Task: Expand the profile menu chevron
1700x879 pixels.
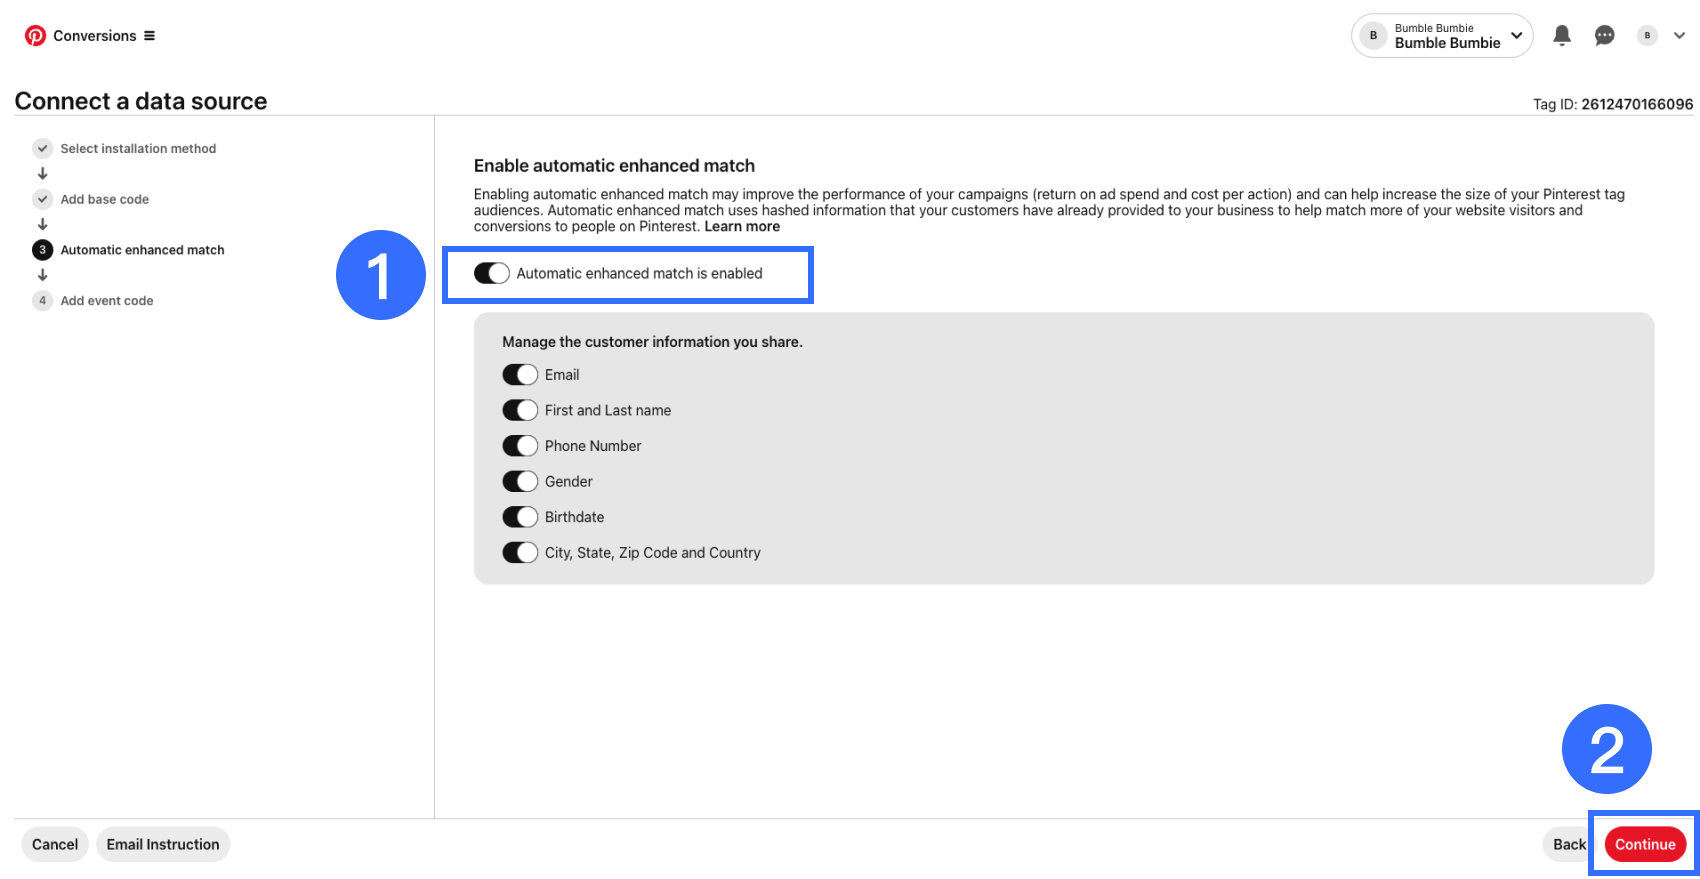Action: coord(1680,36)
